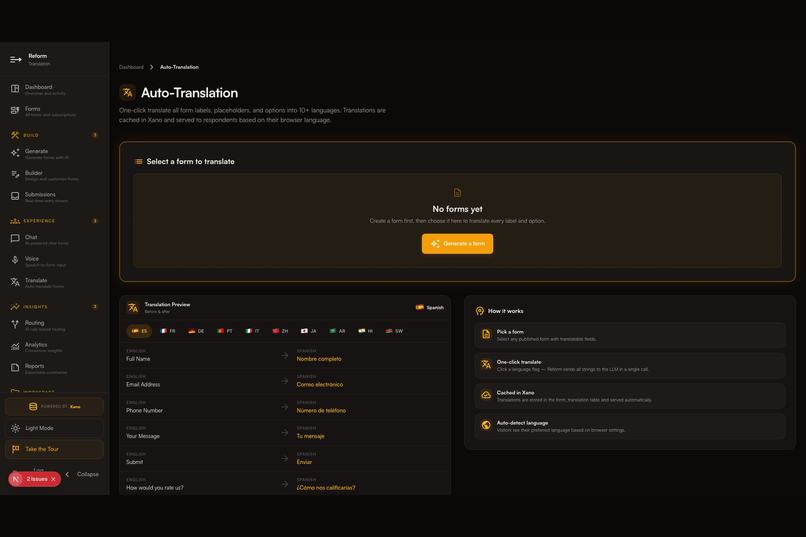Click the Take the Tour button
The width and height of the screenshot is (806, 537).
coord(54,449)
